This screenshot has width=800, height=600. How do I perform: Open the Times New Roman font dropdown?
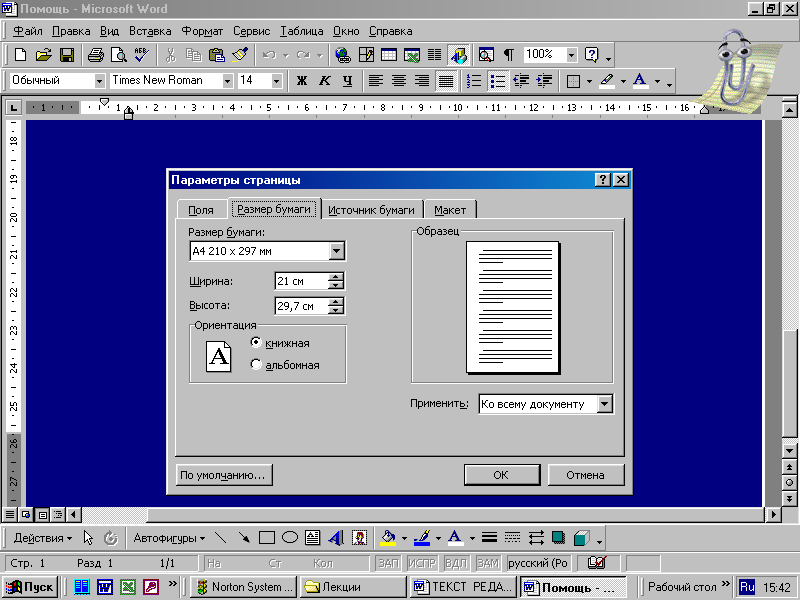[228, 81]
